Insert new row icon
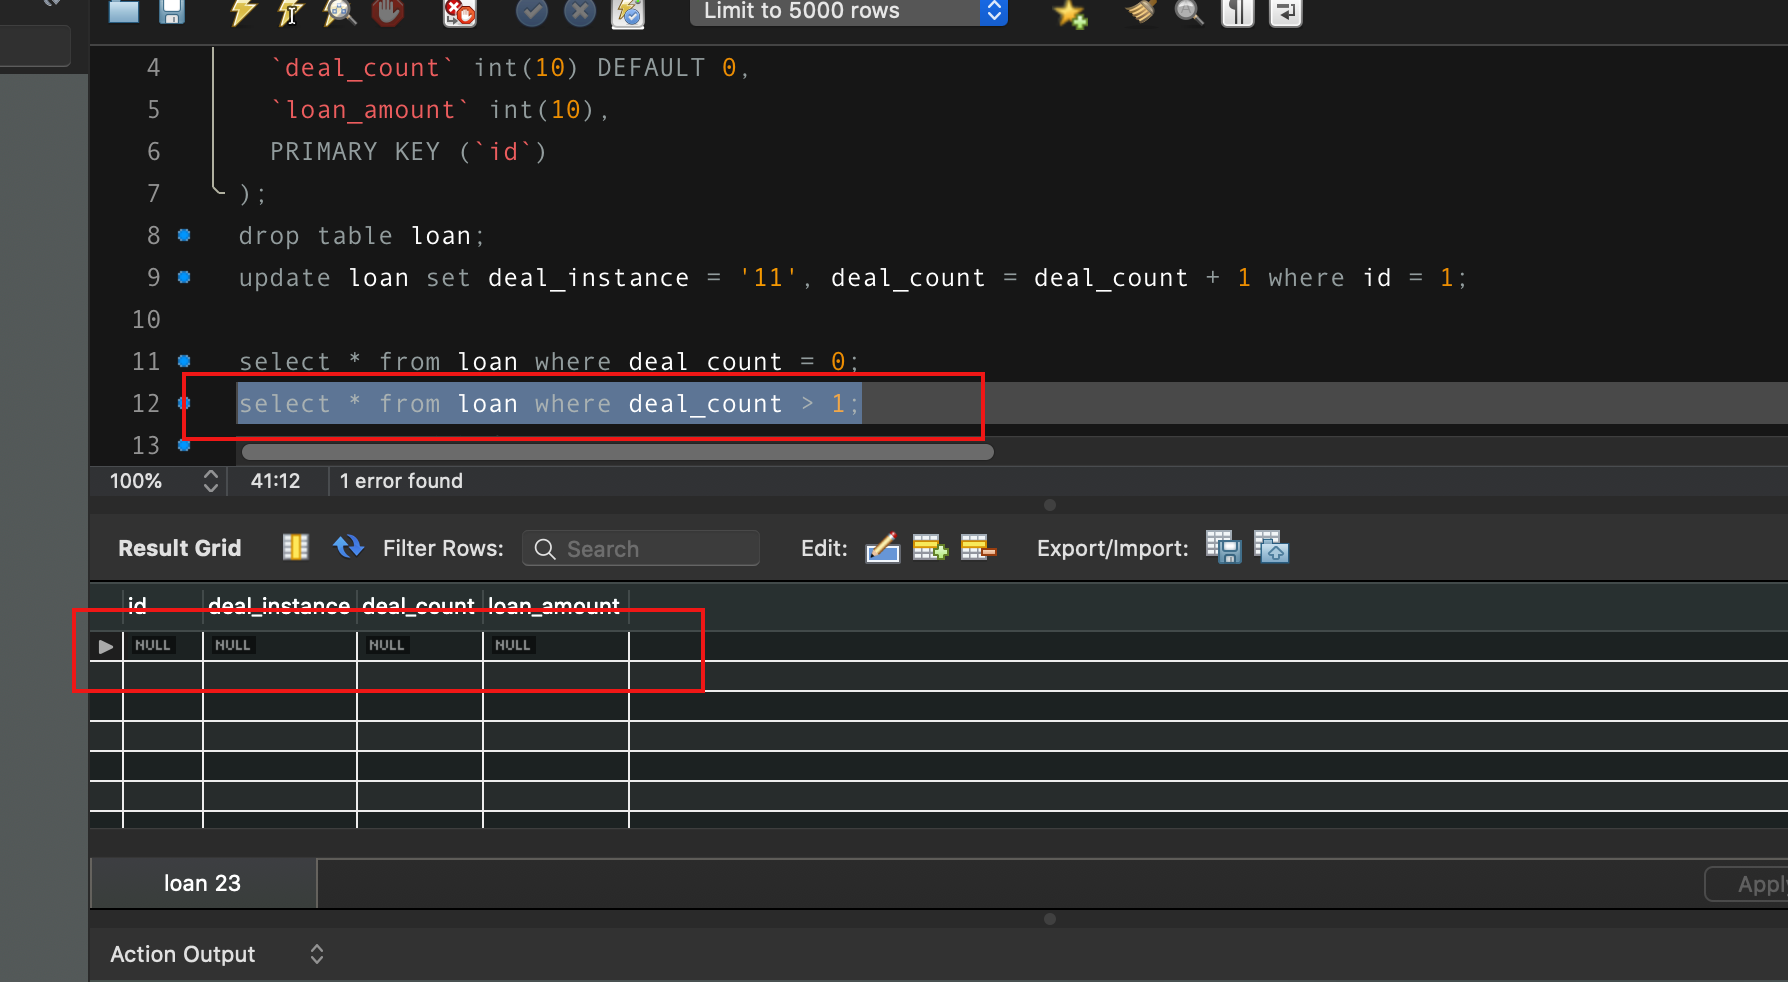The width and height of the screenshot is (1788, 982). (930, 548)
